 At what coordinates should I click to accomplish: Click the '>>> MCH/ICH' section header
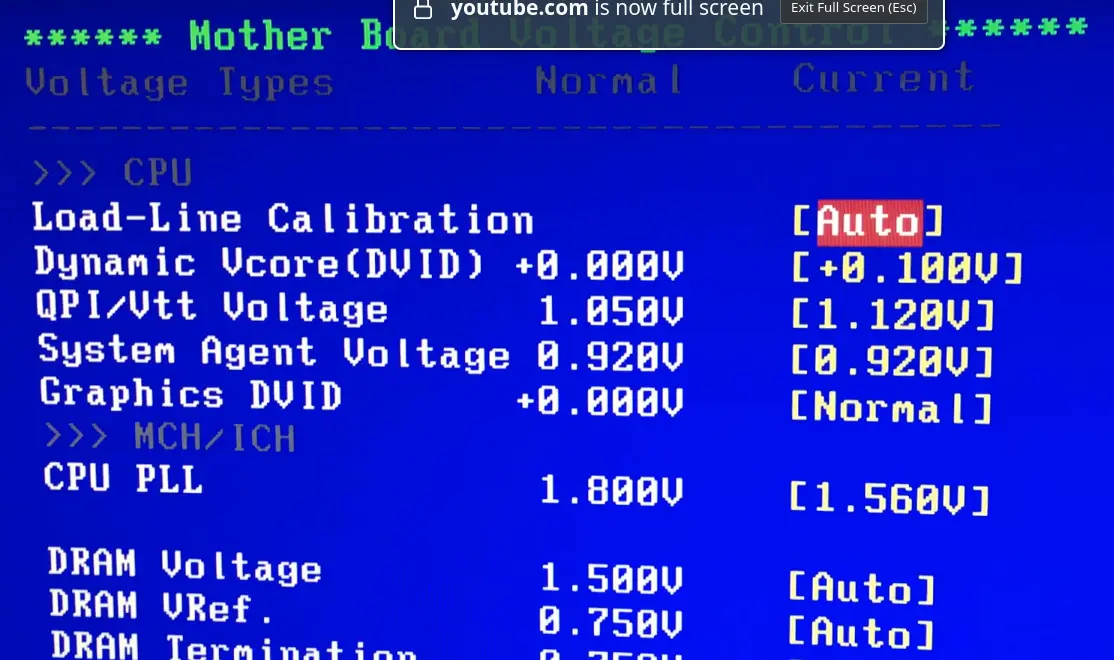170,437
